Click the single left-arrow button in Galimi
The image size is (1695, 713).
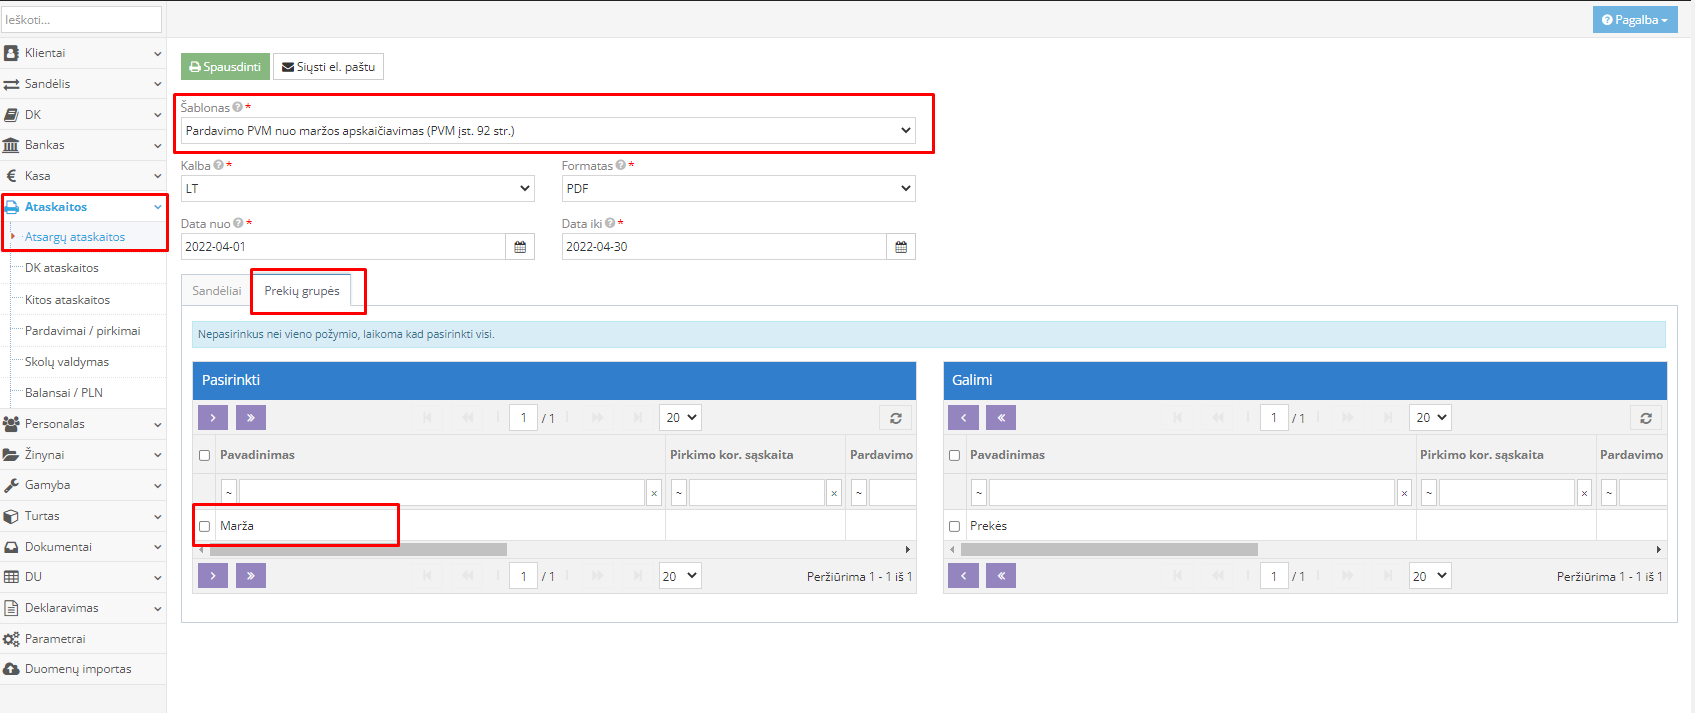(x=963, y=418)
